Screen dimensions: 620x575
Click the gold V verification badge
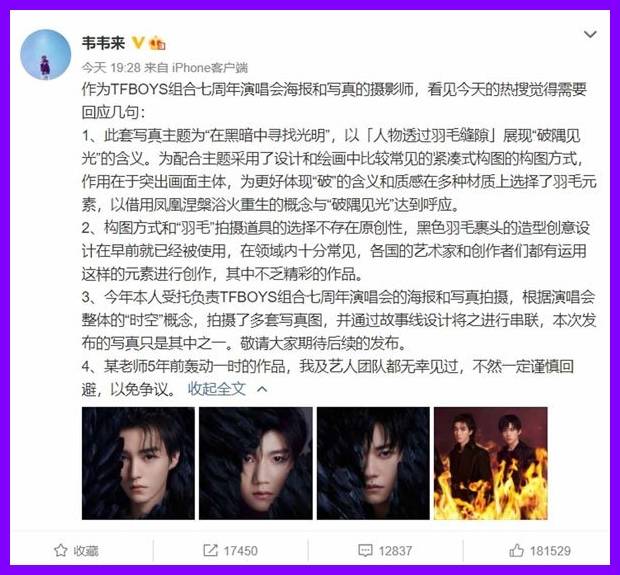pos(138,42)
